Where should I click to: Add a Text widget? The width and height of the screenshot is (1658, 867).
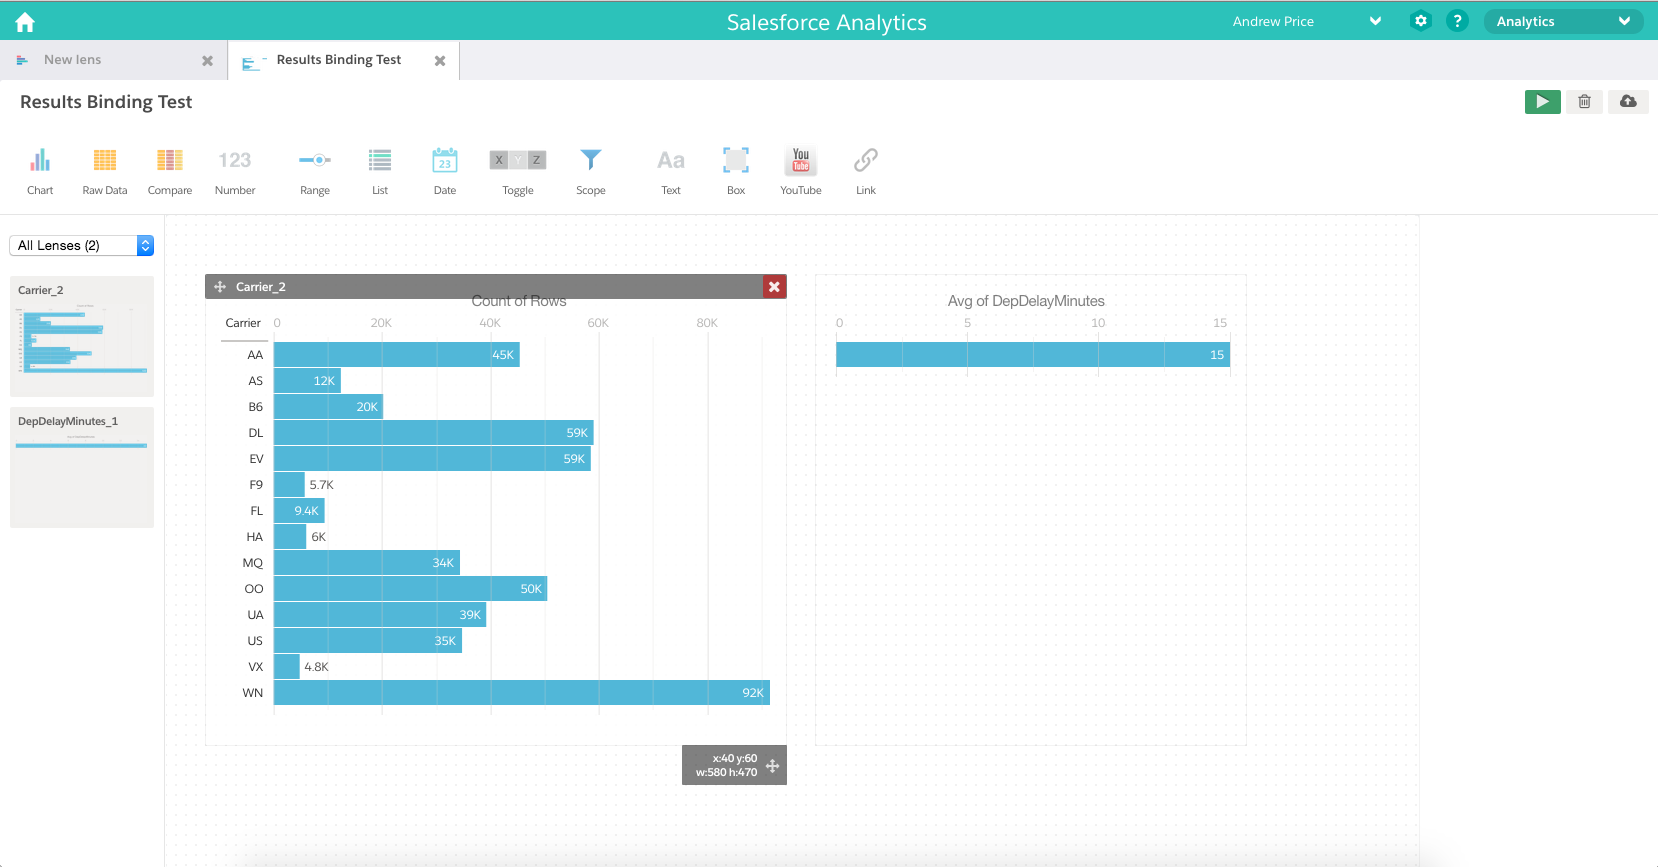(671, 172)
